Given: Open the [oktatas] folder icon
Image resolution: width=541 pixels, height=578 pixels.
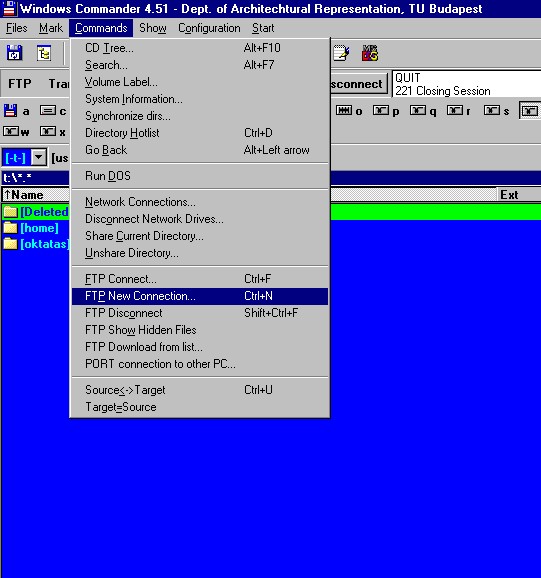Looking at the screenshot, I should click(x=10, y=244).
